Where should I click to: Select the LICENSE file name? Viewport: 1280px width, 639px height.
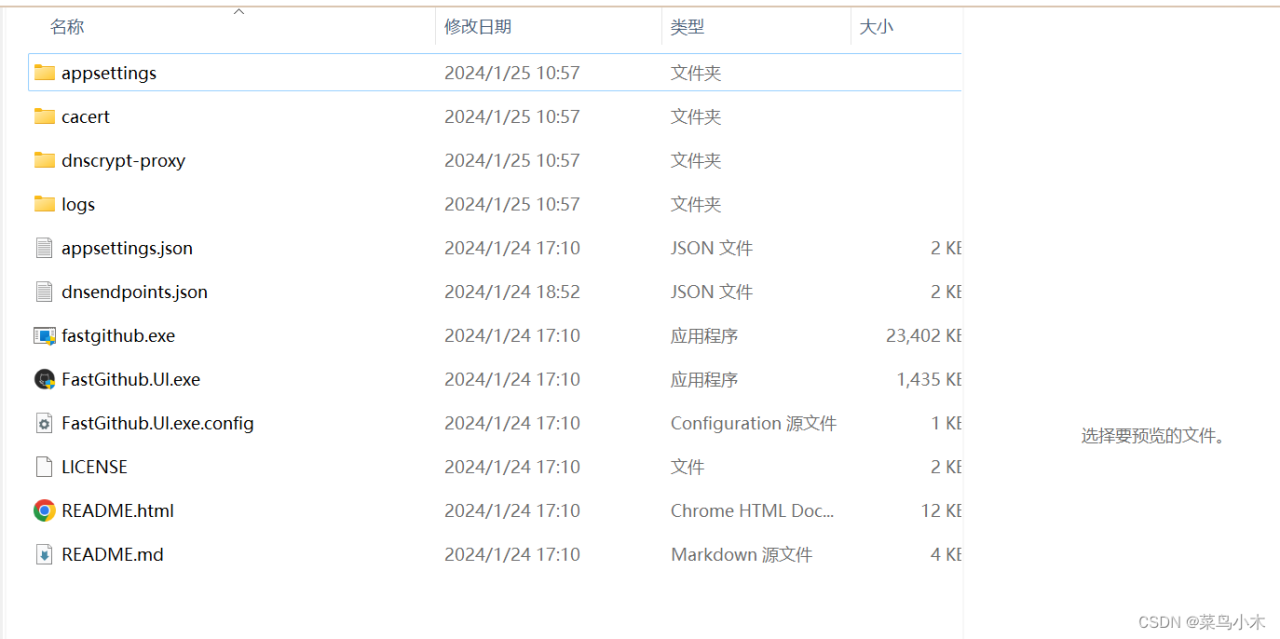(x=94, y=467)
